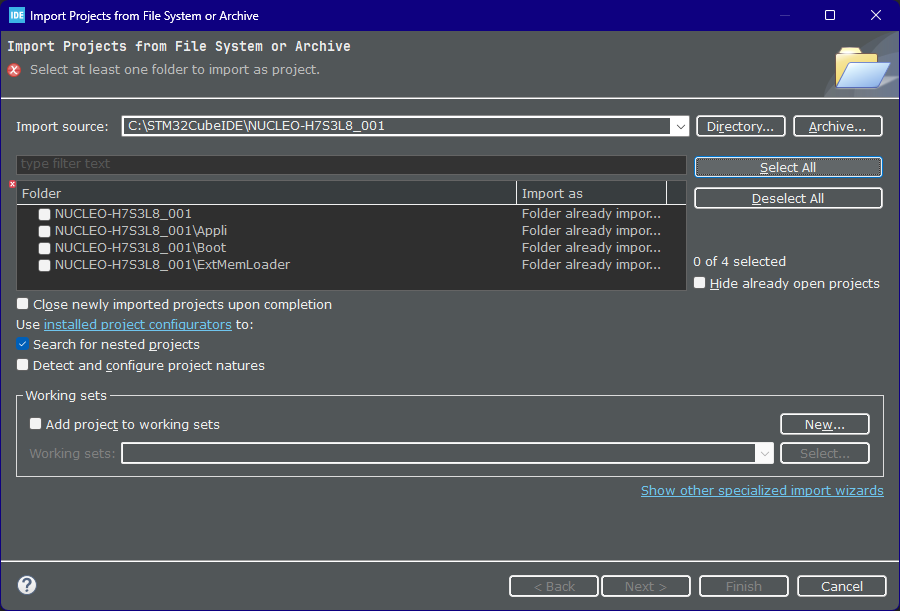Enable Detect and configure project natures
Viewport: 900px width, 611px height.
click(22, 365)
